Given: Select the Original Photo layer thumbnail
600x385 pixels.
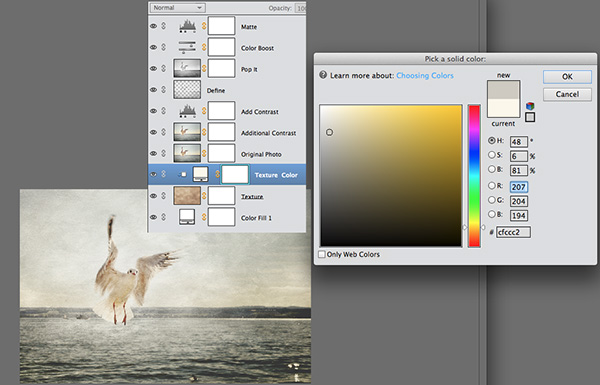Looking at the screenshot, I should point(187,153).
